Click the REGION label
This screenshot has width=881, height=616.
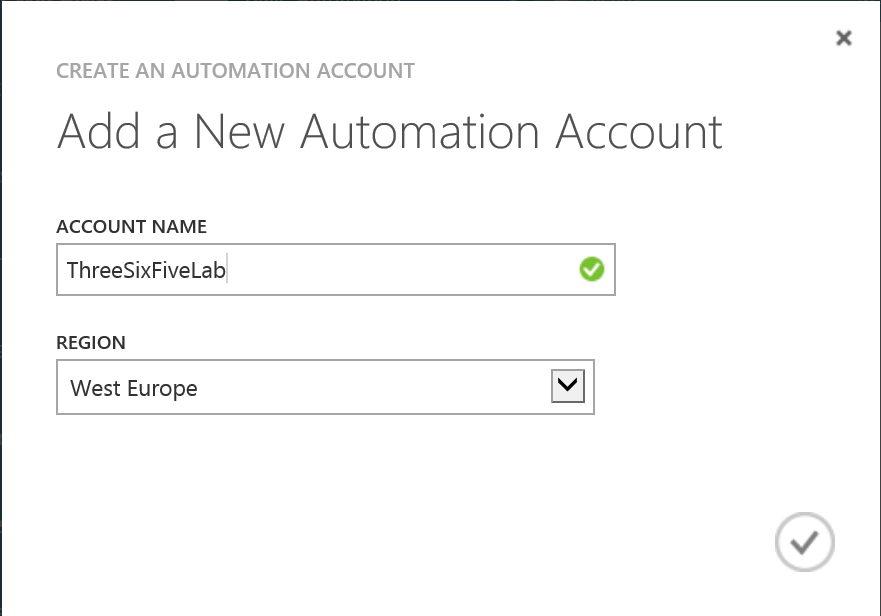(x=91, y=342)
